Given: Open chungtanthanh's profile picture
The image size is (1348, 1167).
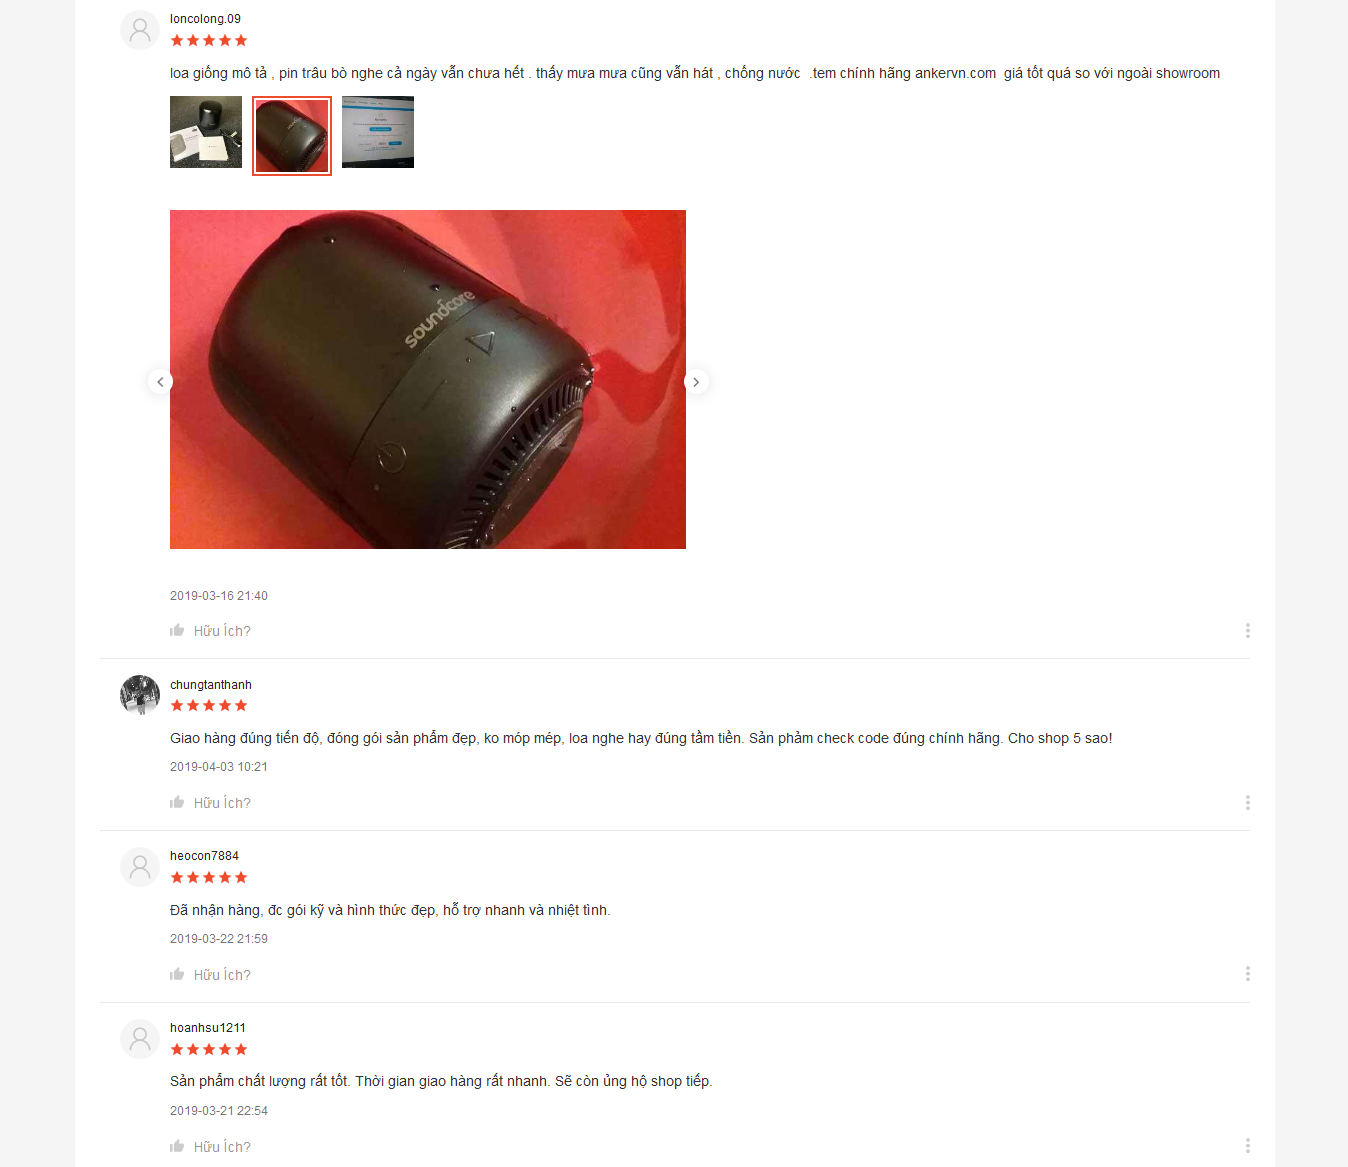Looking at the screenshot, I should tap(140, 695).
